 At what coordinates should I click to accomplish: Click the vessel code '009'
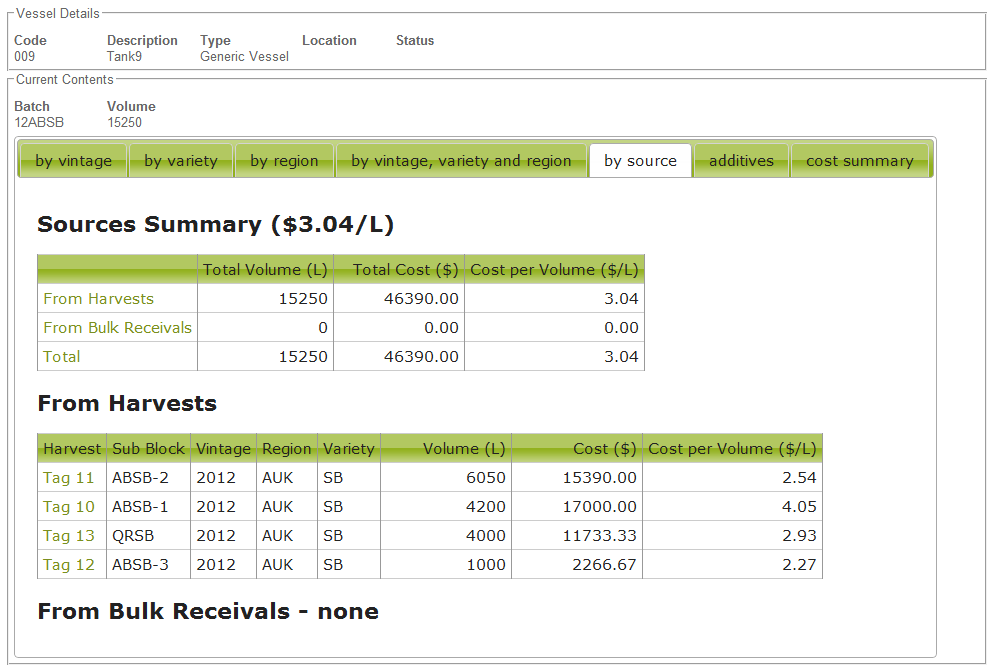(25, 56)
